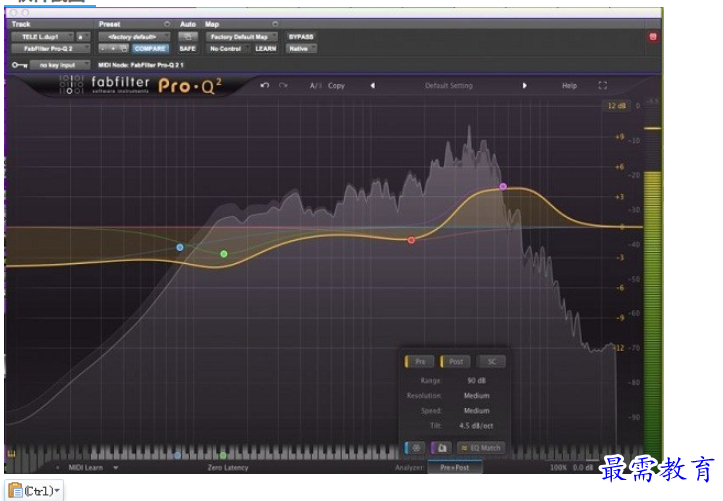Screen dimensions: 723x501
Task: Open the No Control dropdown
Action: click(x=228, y=48)
